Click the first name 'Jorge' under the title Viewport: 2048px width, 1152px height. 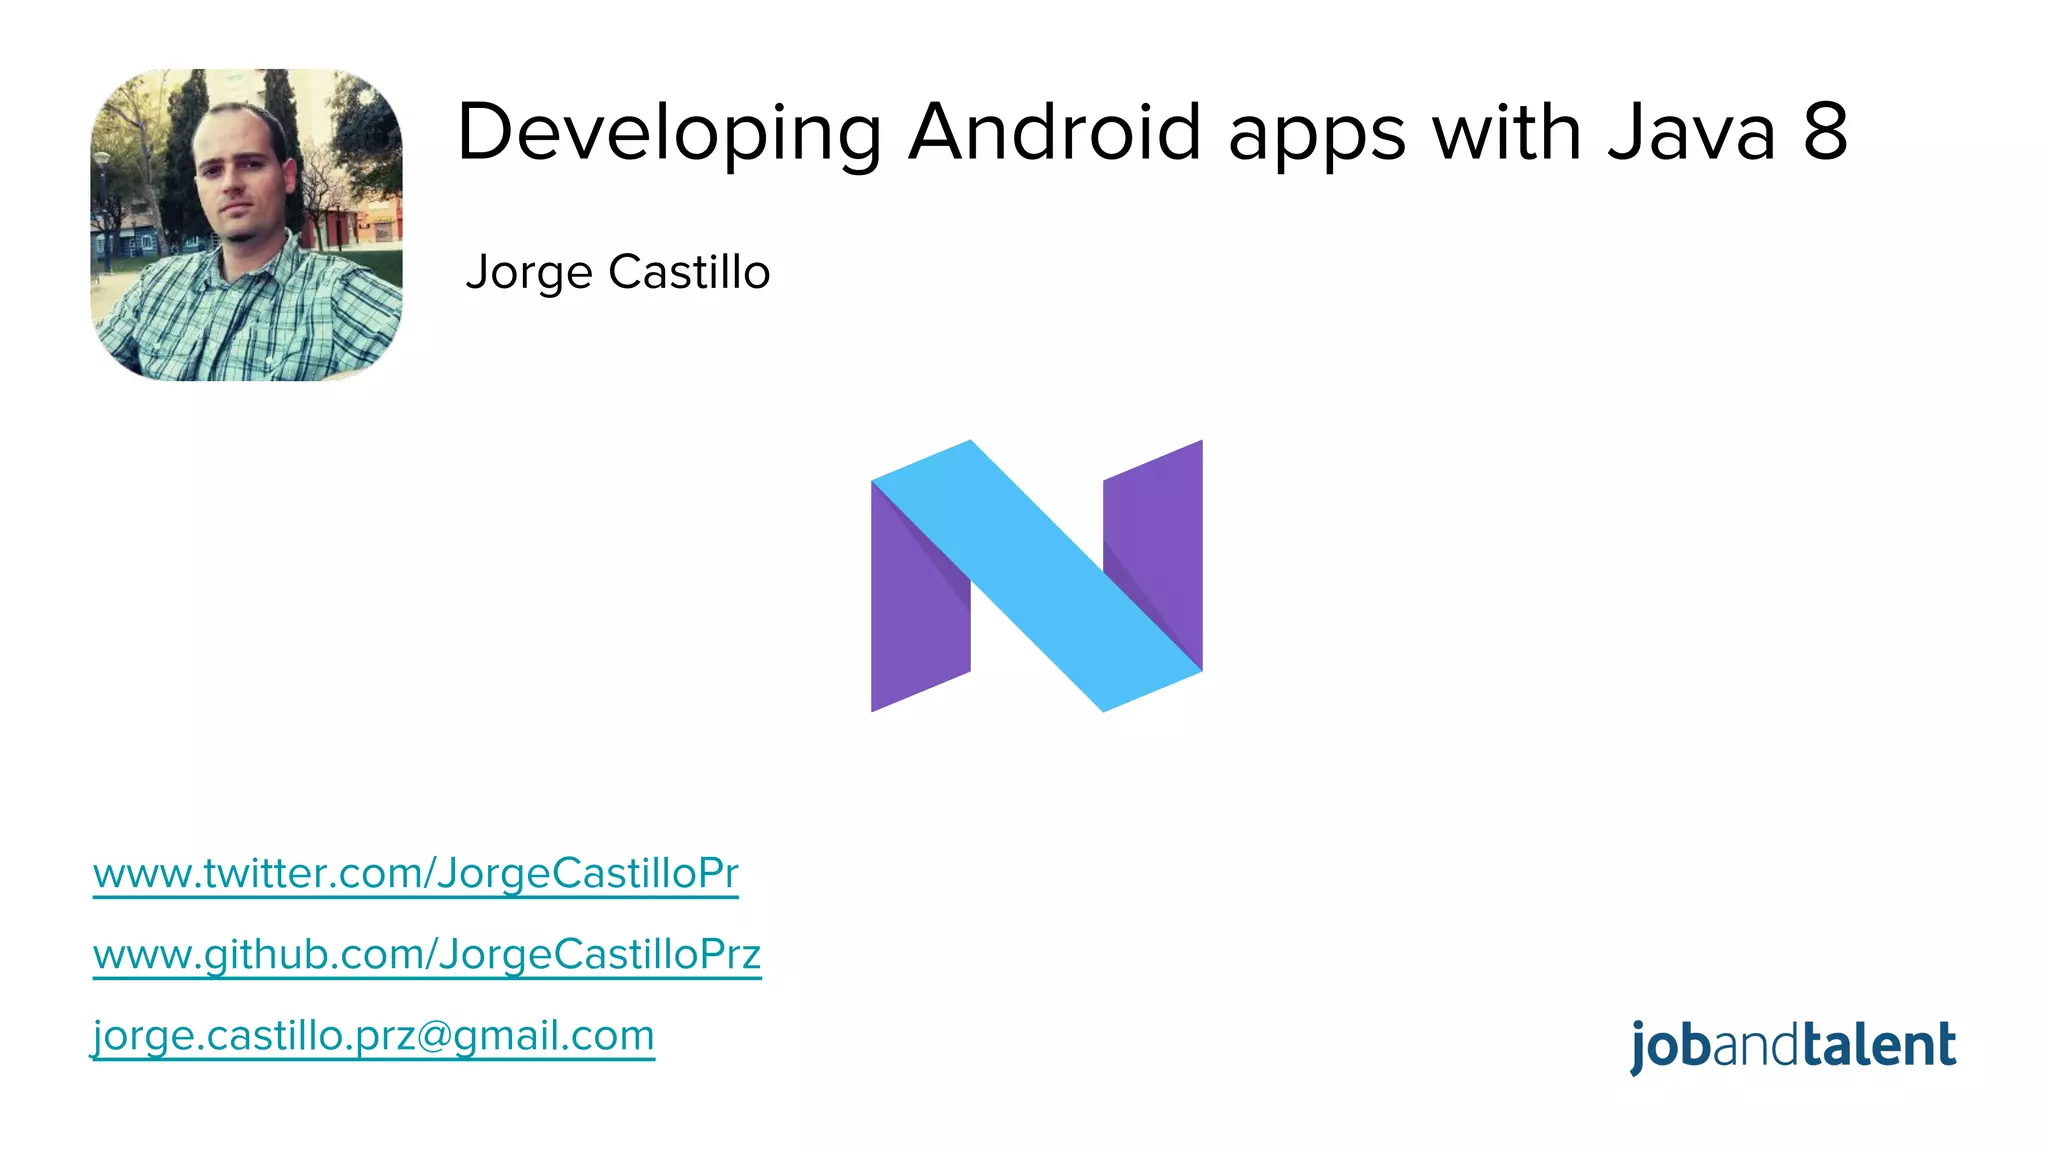tap(529, 273)
